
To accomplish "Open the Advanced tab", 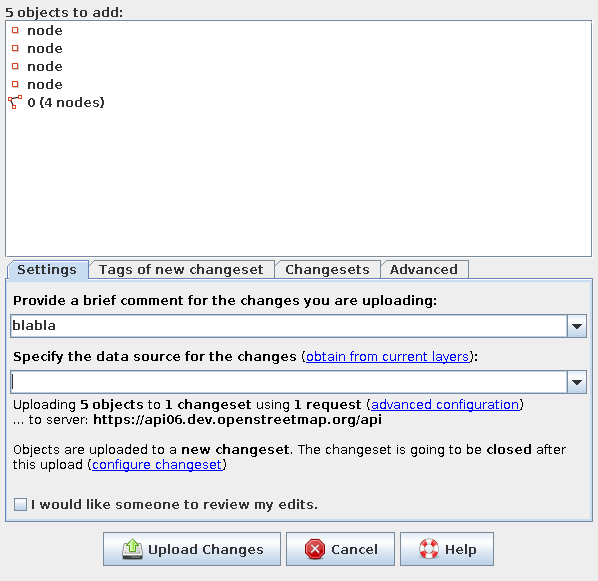I will point(424,270).
